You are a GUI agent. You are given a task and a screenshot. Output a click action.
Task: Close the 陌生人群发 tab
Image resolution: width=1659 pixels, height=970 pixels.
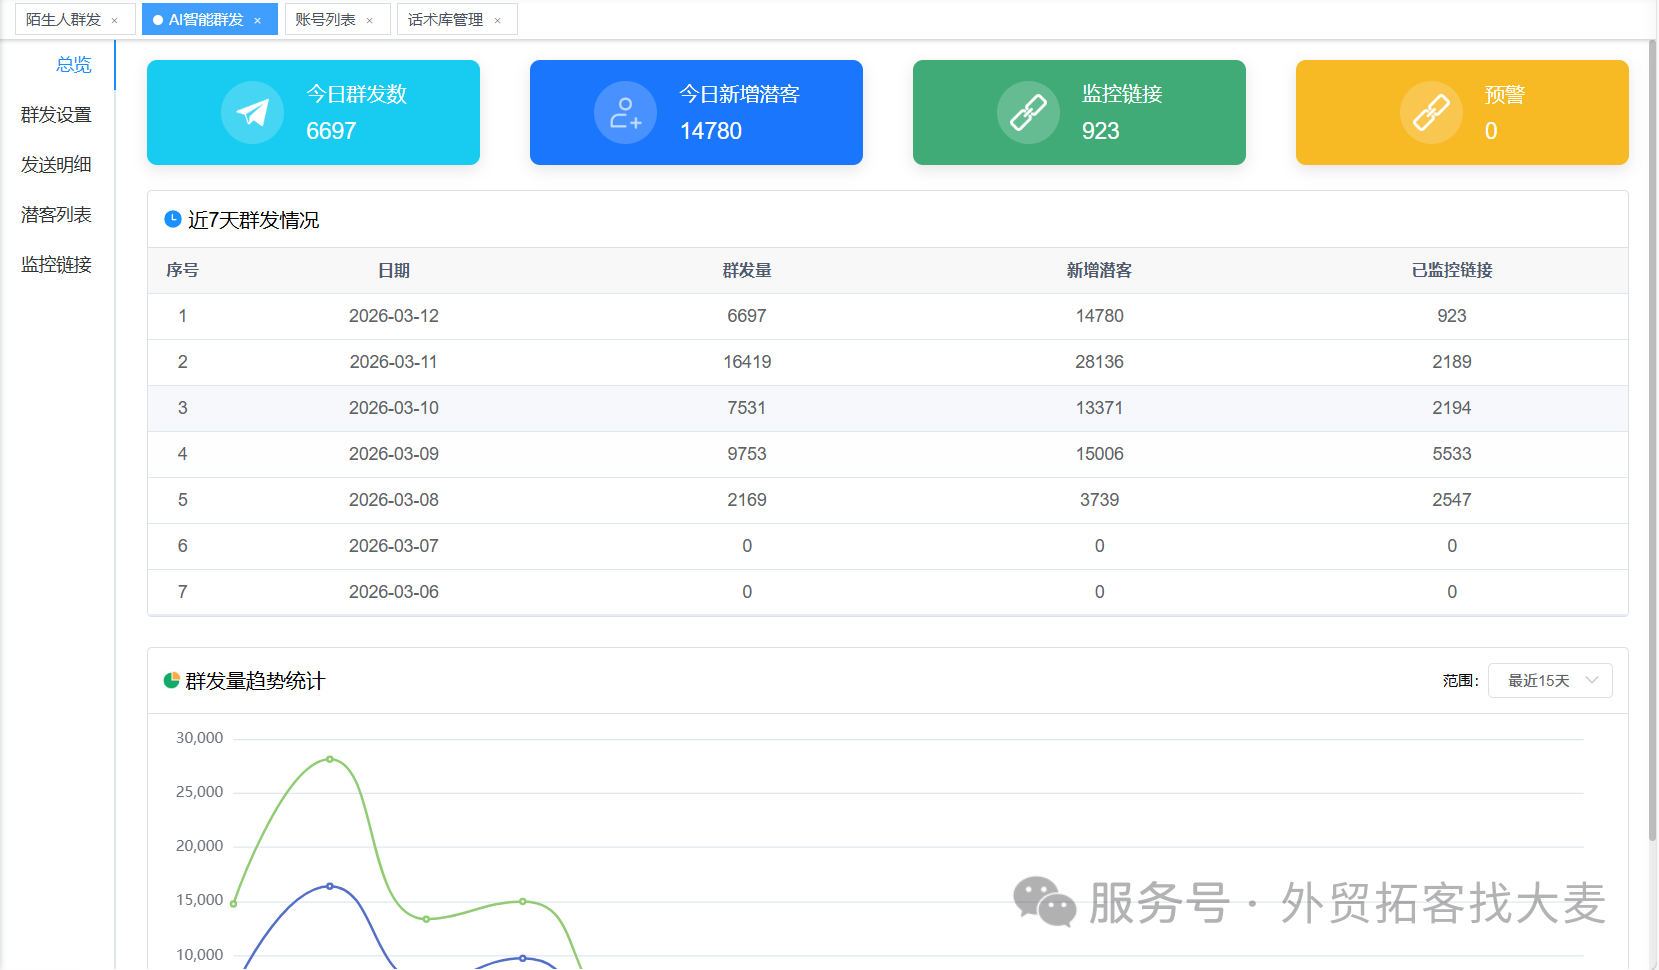tap(115, 20)
